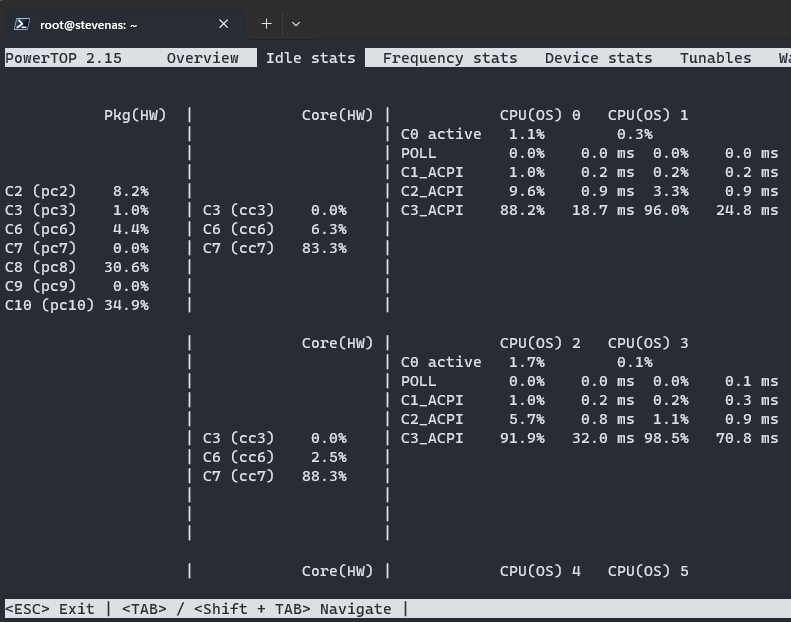791x622 pixels.
Task: Click the C9 (pc9) row label
Action: [x=40, y=287]
